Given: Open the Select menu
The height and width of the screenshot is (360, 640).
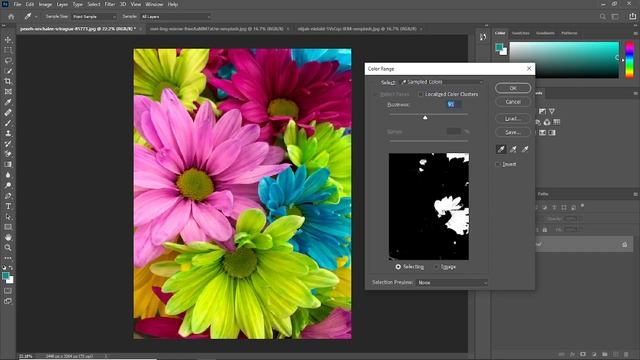Looking at the screenshot, I should [x=93, y=4].
